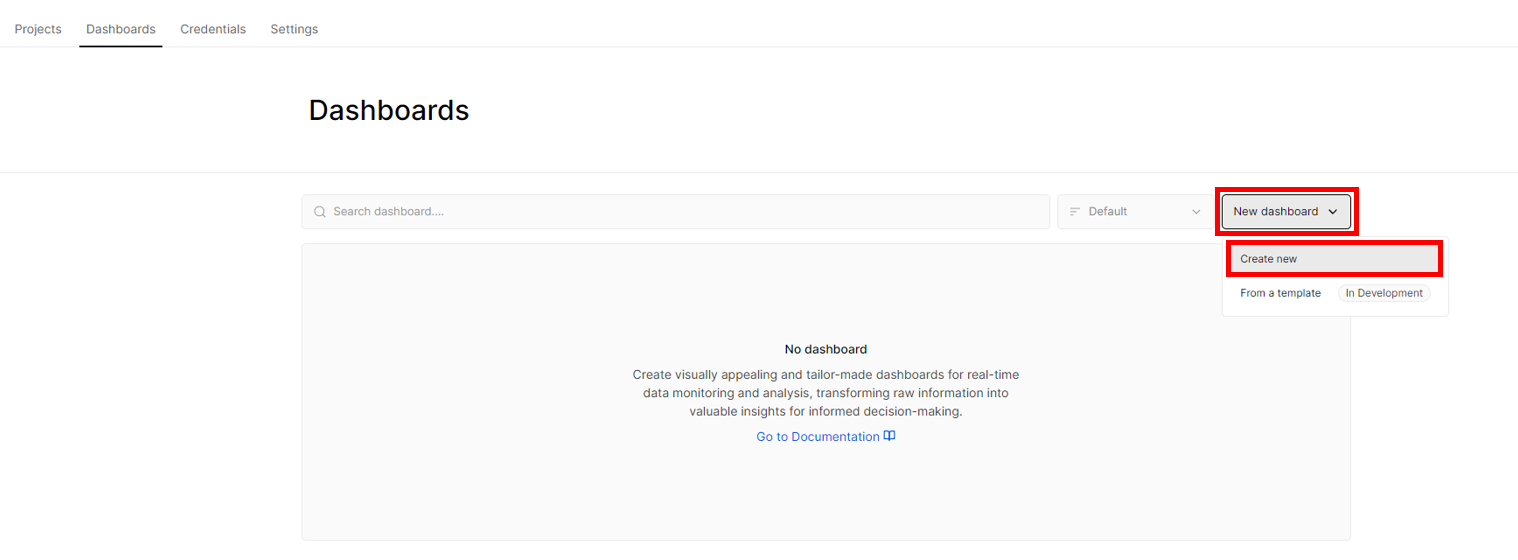Image resolution: width=1518 pixels, height=560 pixels.
Task: Open the Settings tab
Action: coord(294,29)
